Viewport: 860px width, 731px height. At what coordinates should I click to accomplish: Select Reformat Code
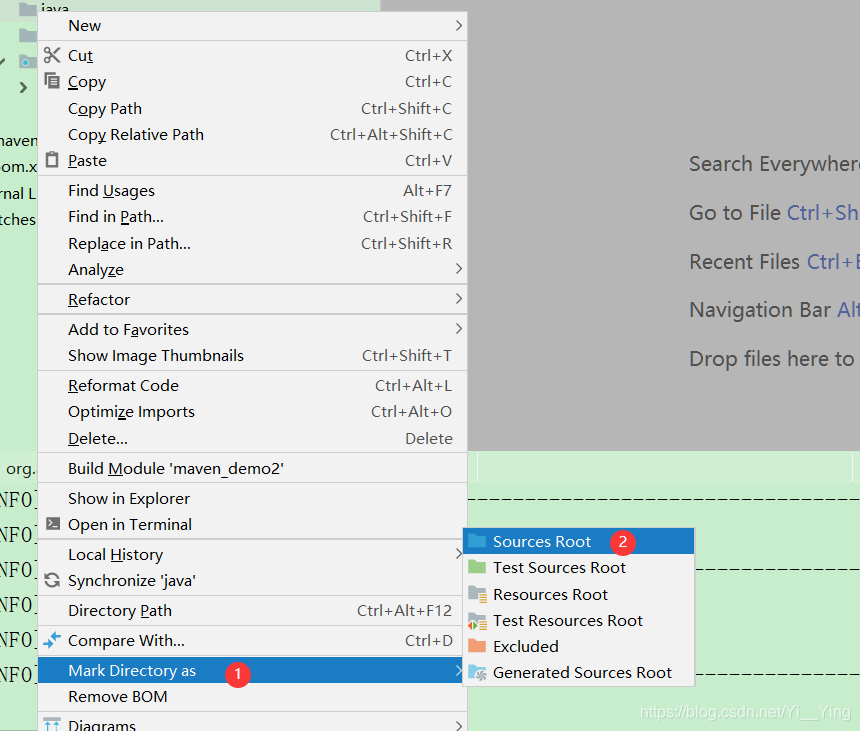pyautogui.click(x=252, y=386)
